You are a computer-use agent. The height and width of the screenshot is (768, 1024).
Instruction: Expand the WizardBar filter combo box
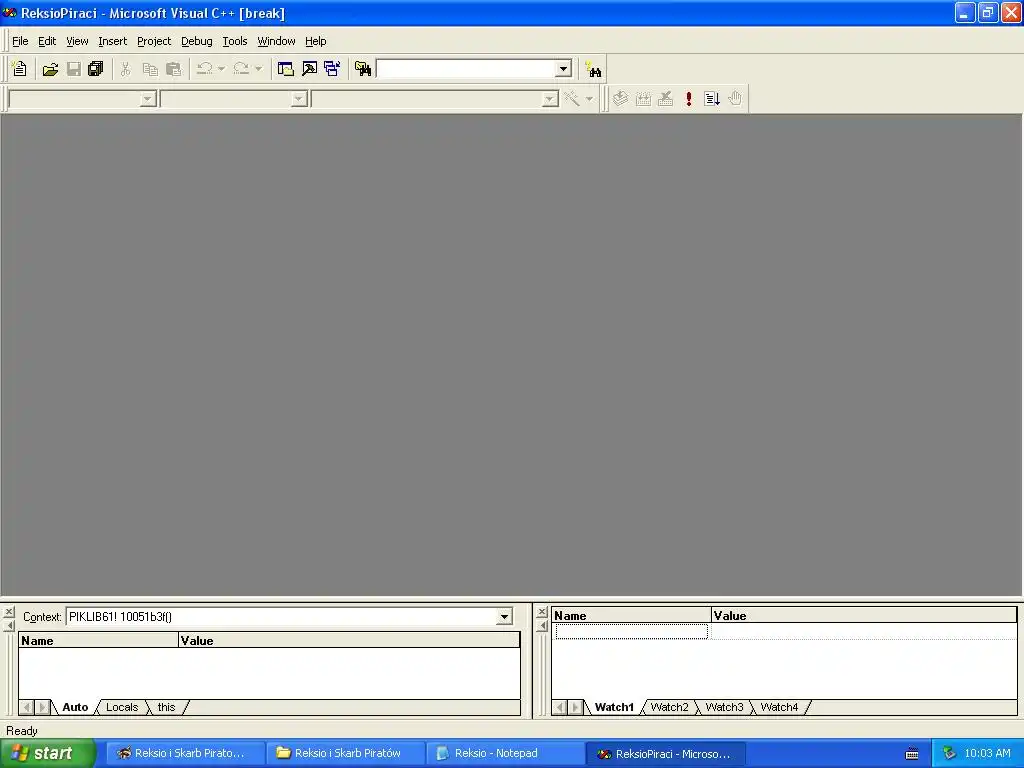[299, 99]
